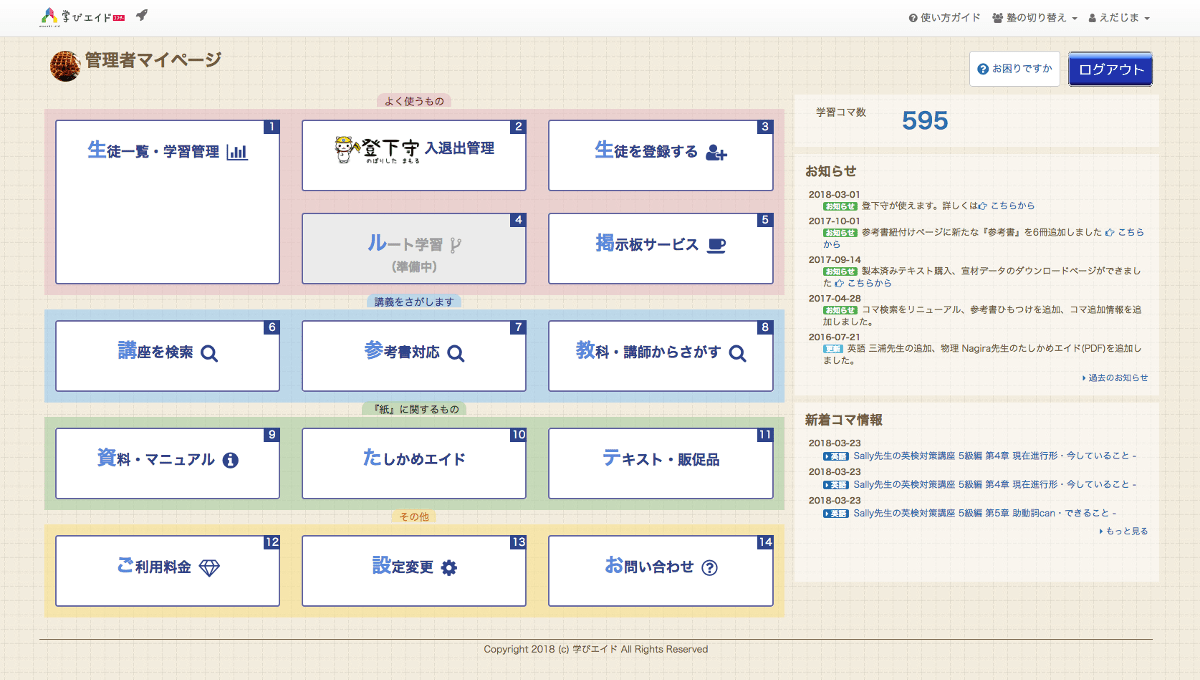Viewport: 1200px width, 680px height.
Task: Click もっと見る under 新着コマ情報
Action: pos(1123,531)
